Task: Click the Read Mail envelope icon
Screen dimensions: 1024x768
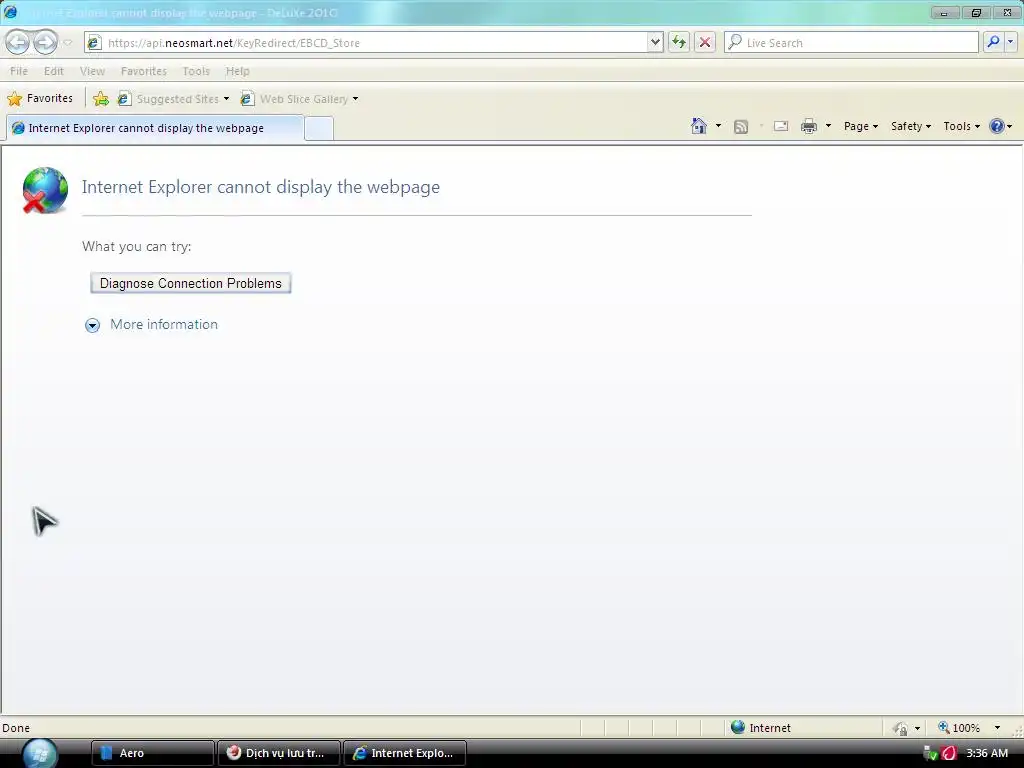Action: coord(781,126)
